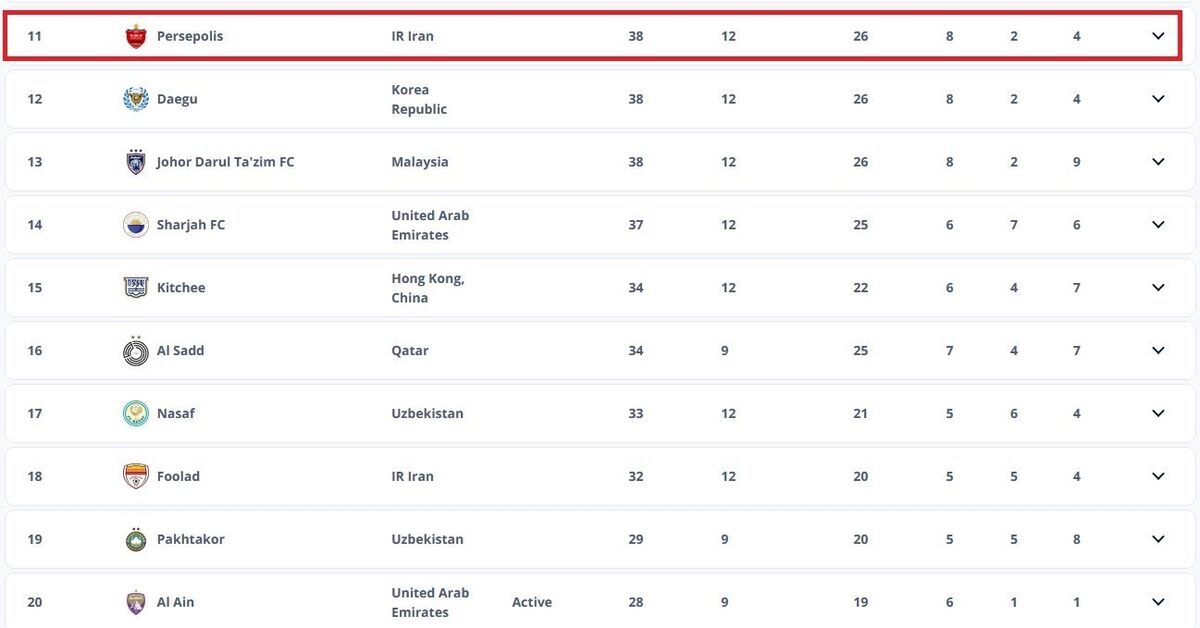Click Active status in Al Ain row
This screenshot has width=1200, height=628.
(x=531, y=602)
